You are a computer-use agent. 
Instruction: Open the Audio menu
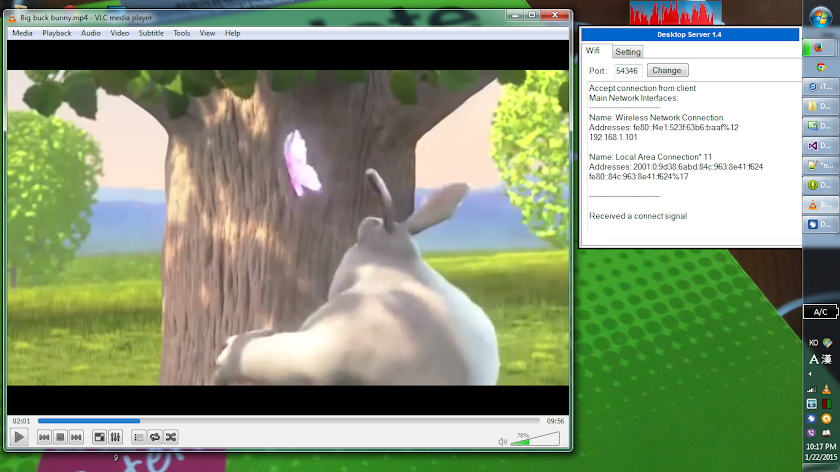pyautogui.click(x=91, y=33)
